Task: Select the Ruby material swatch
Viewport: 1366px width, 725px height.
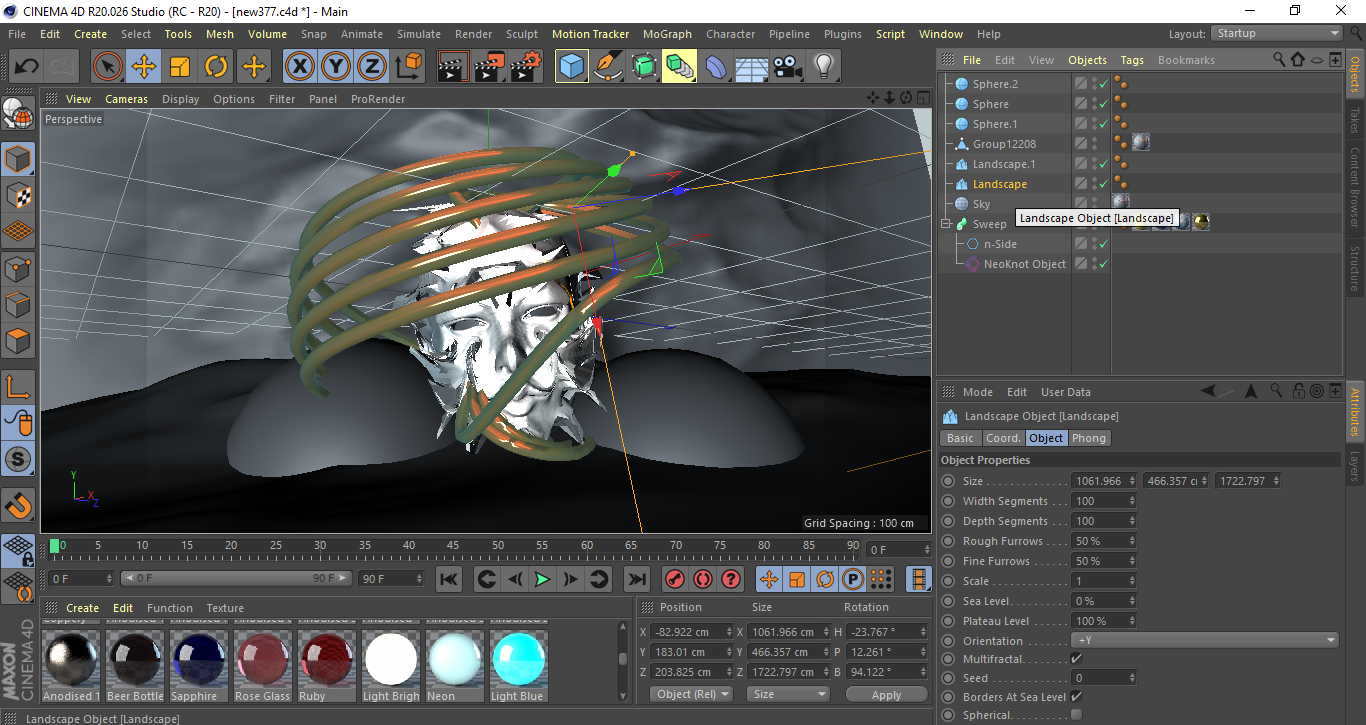Action: [325, 661]
